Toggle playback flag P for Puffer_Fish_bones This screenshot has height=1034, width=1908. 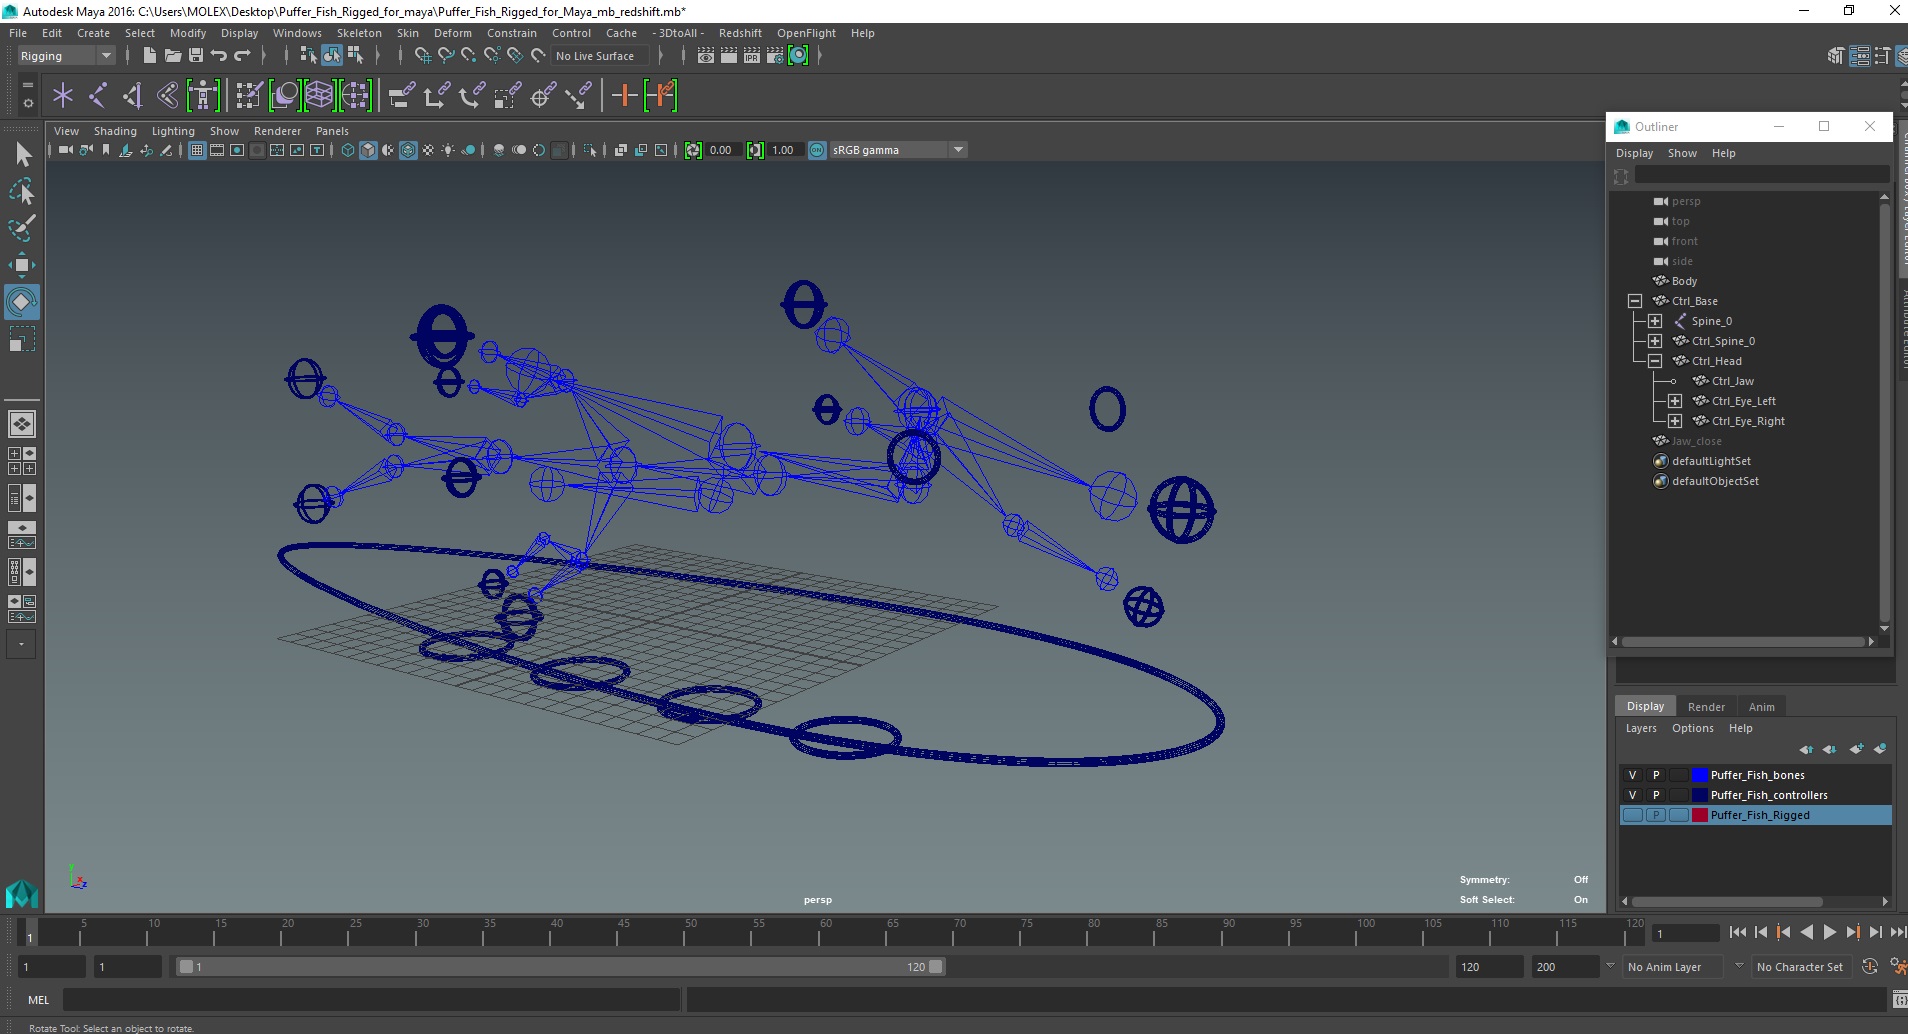click(1656, 775)
